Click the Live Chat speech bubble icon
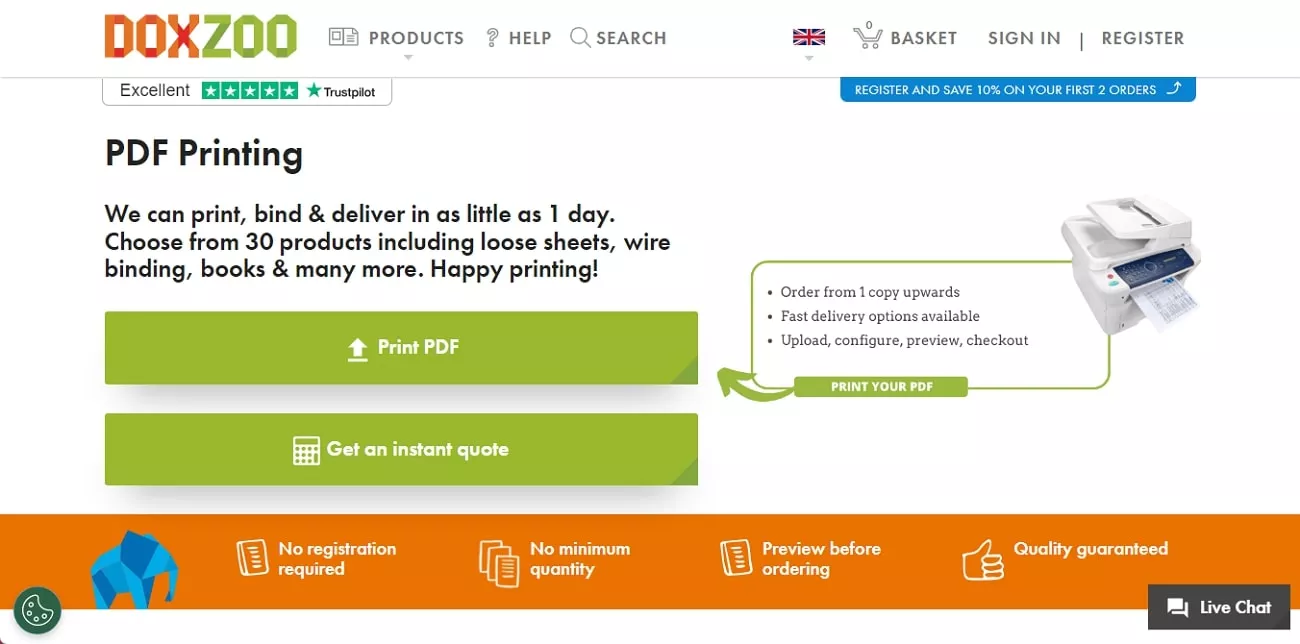 click(x=1177, y=608)
